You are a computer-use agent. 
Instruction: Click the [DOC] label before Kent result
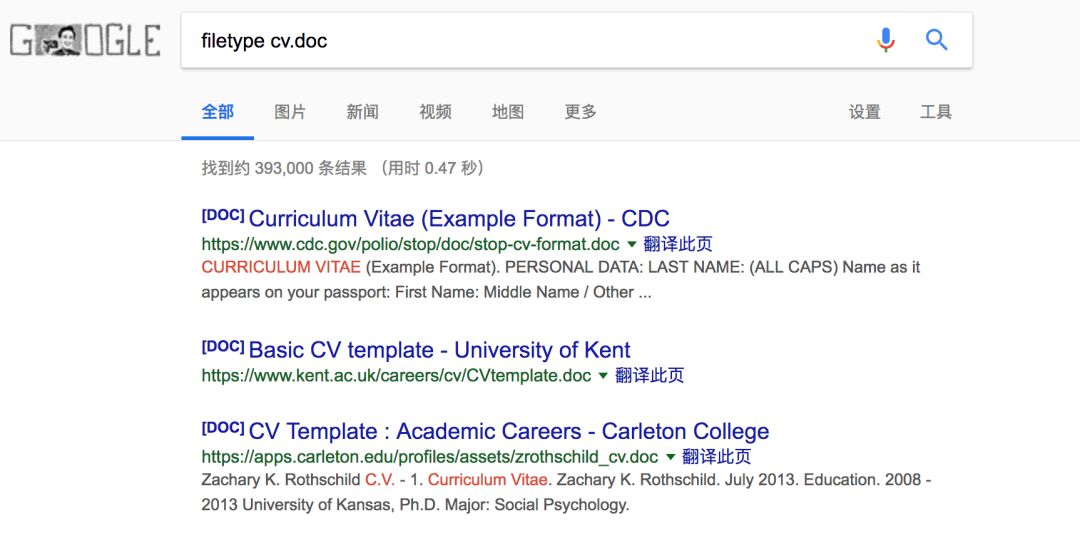pos(223,346)
